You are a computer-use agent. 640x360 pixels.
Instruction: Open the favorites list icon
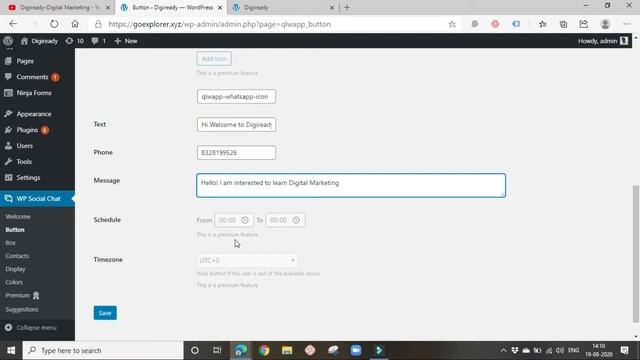(x=542, y=24)
